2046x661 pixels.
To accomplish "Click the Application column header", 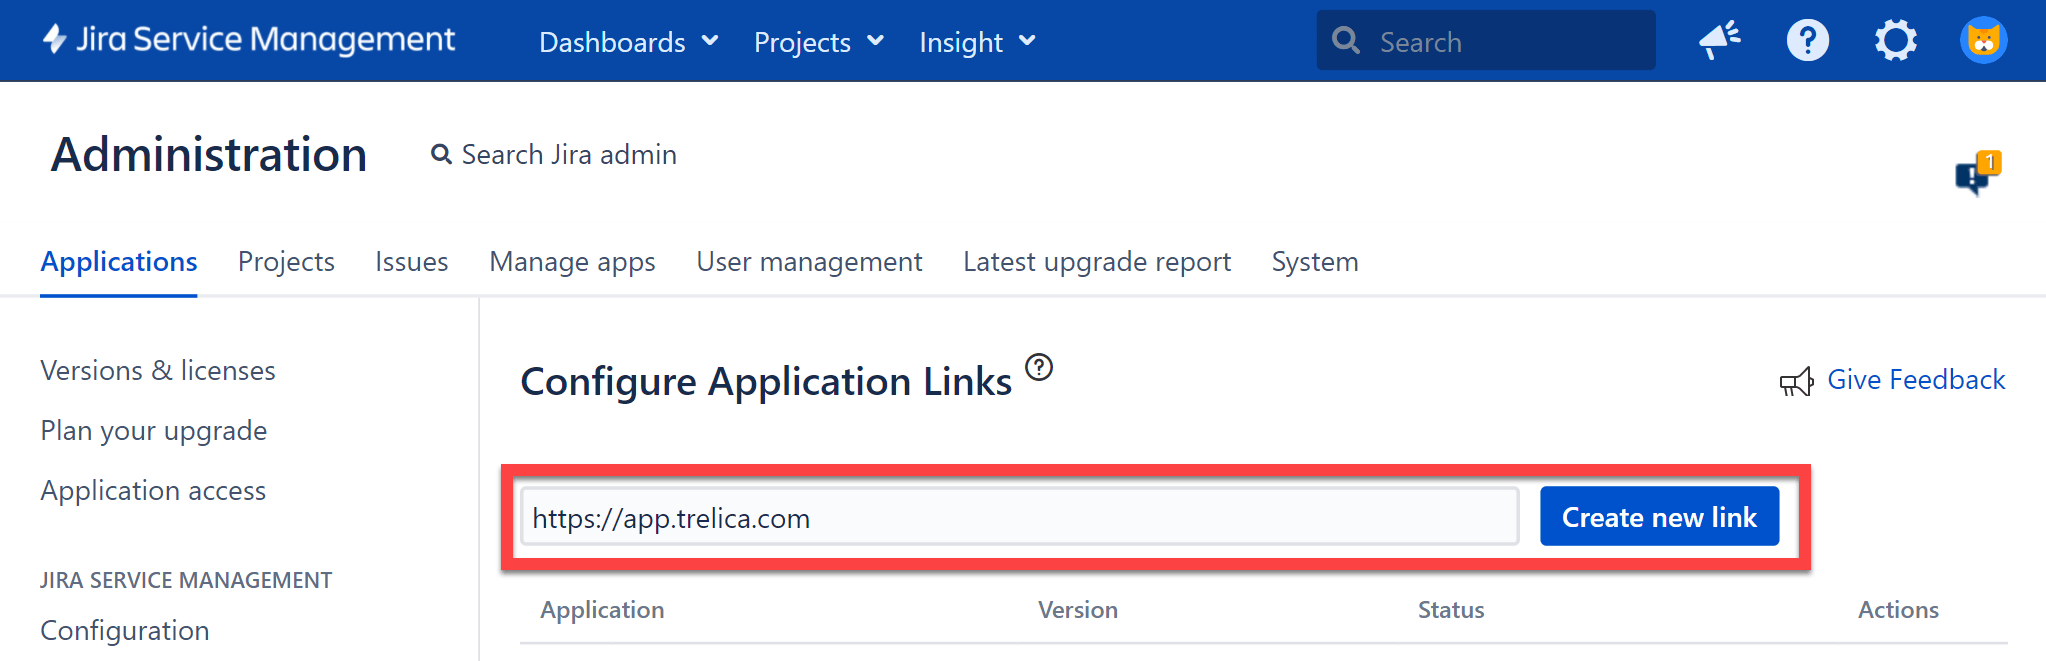I will click(602, 610).
